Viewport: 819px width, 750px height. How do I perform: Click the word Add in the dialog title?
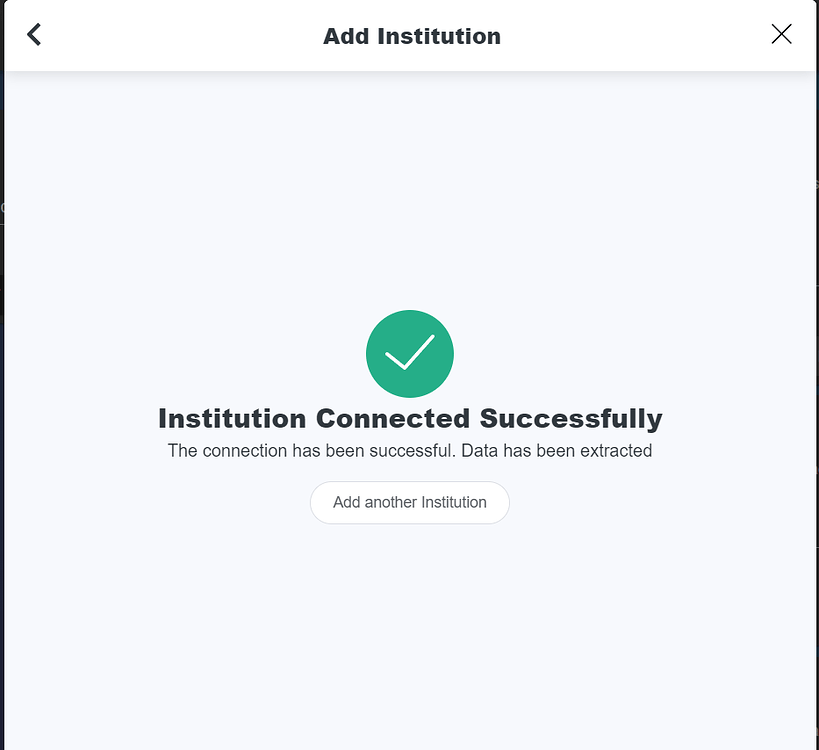(346, 36)
